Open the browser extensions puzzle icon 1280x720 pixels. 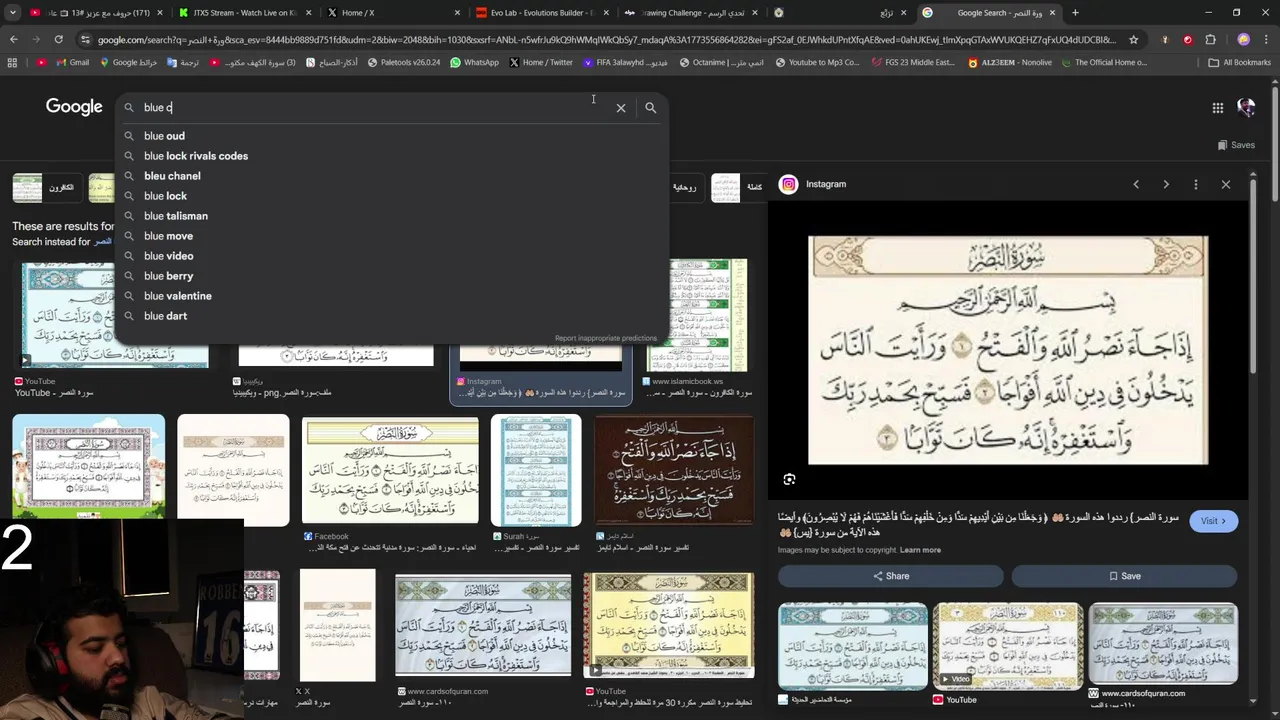click(1211, 40)
